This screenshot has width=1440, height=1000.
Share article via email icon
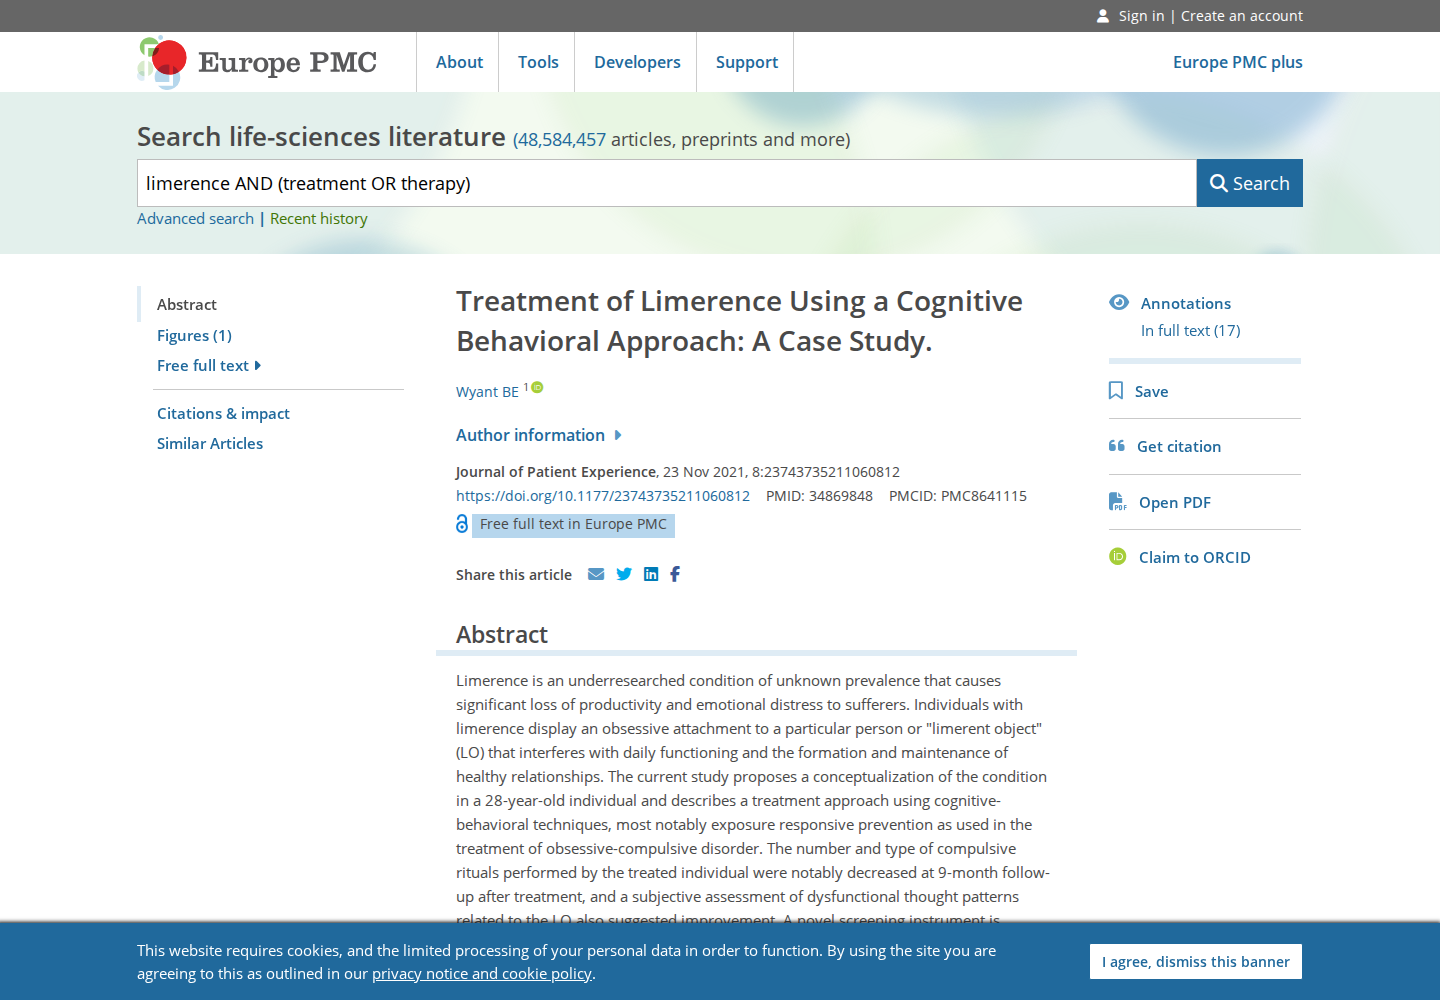coord(596,574)
